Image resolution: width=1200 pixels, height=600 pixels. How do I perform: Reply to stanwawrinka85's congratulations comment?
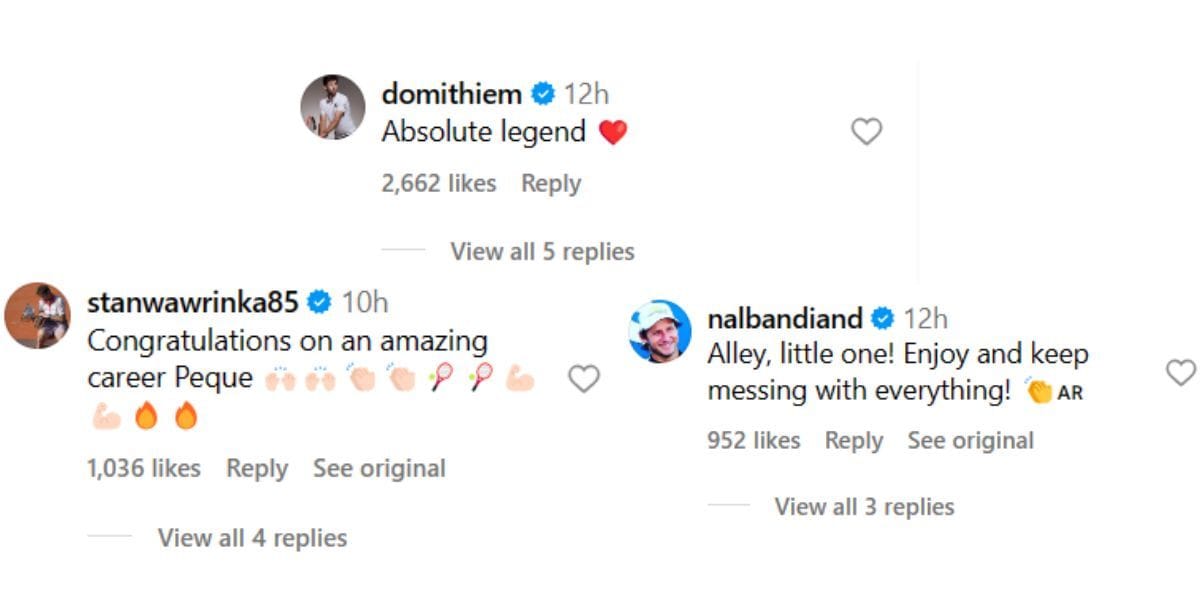257,468
